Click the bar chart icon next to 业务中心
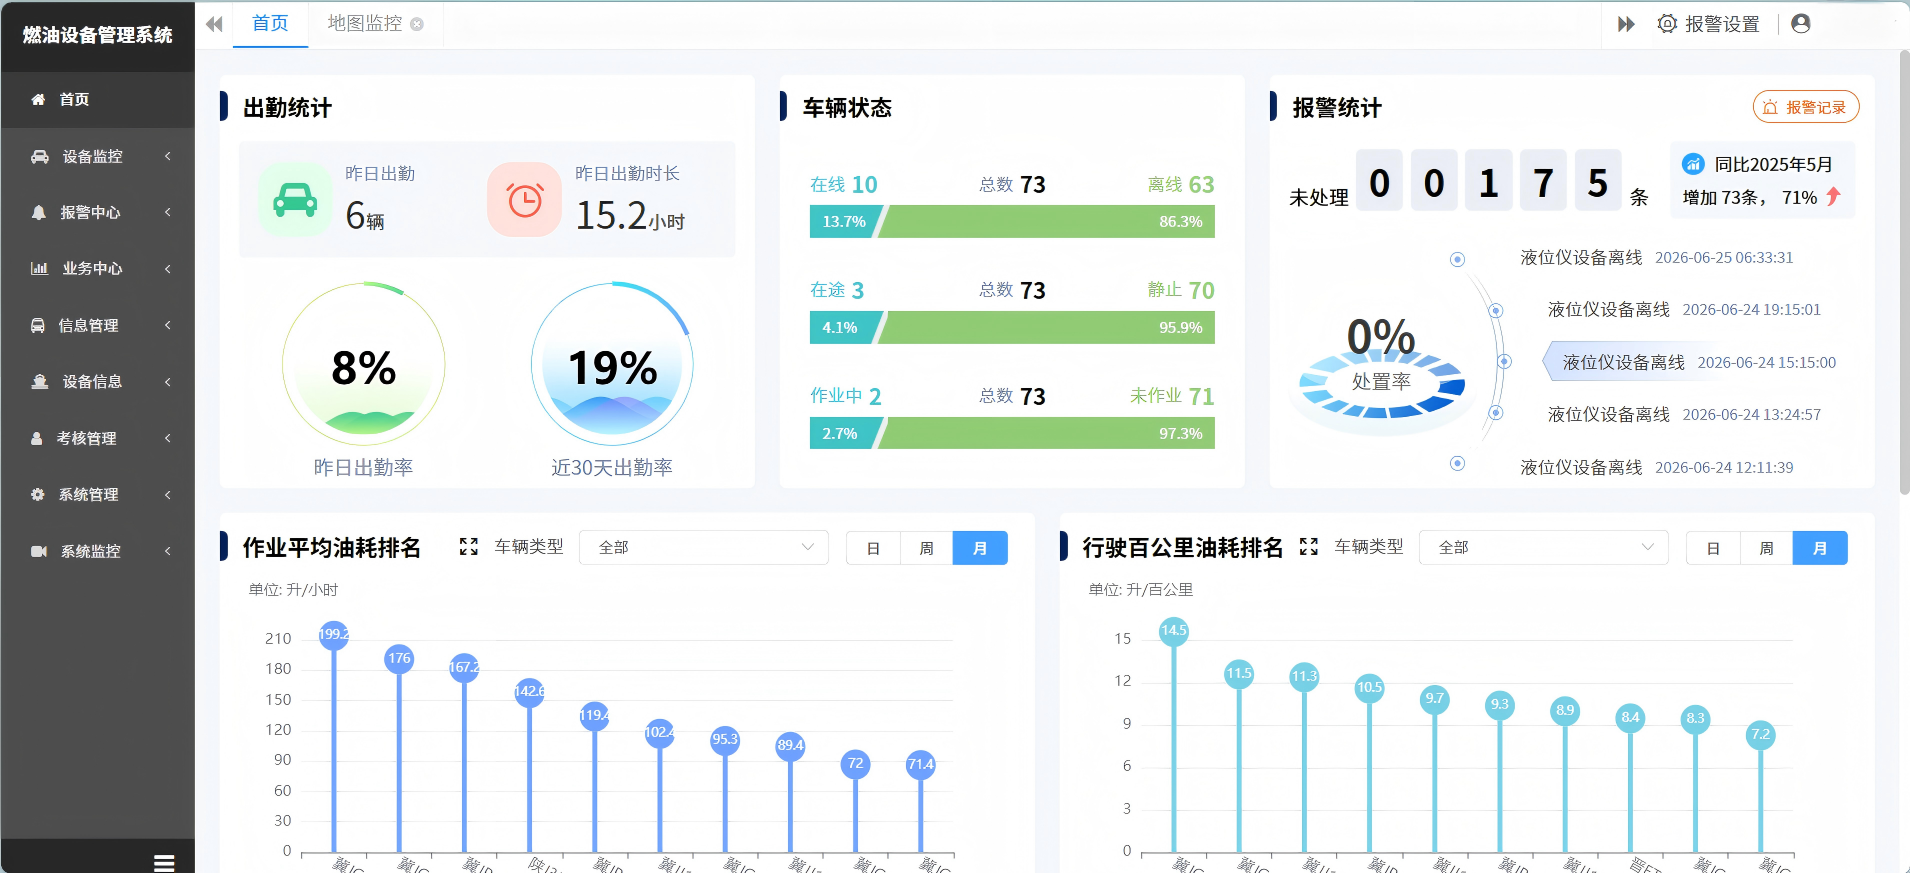The image size is (1910, 873). point(39,268)
